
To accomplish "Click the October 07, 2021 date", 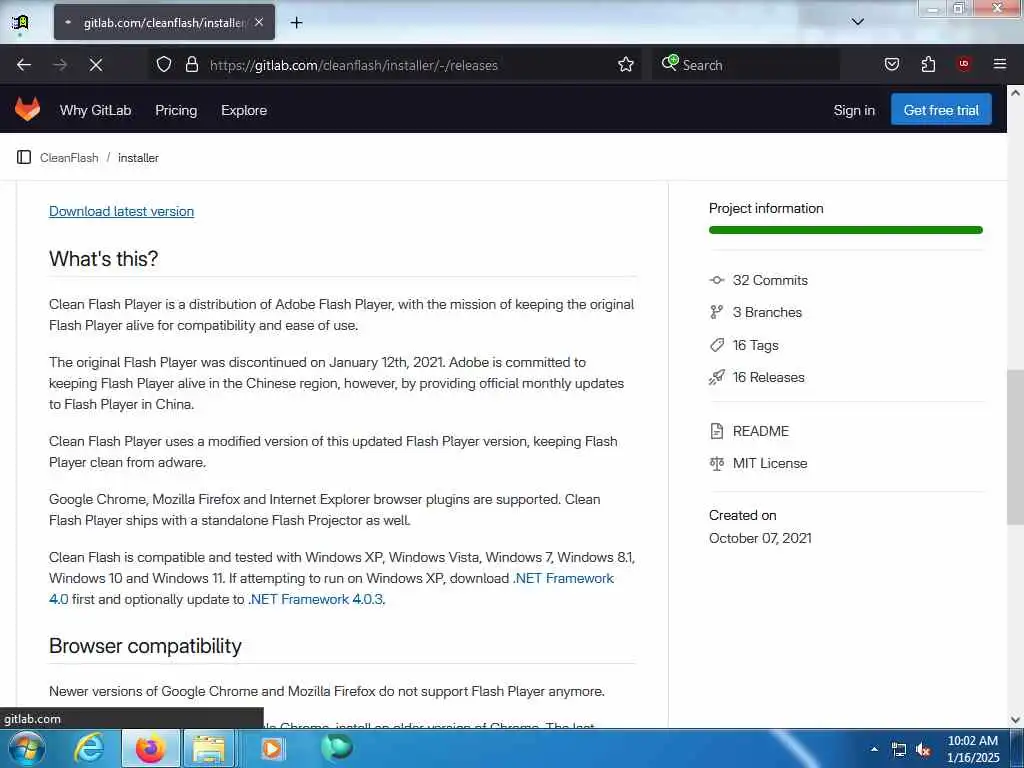I will pyautogui.click(x=760, y=538).
